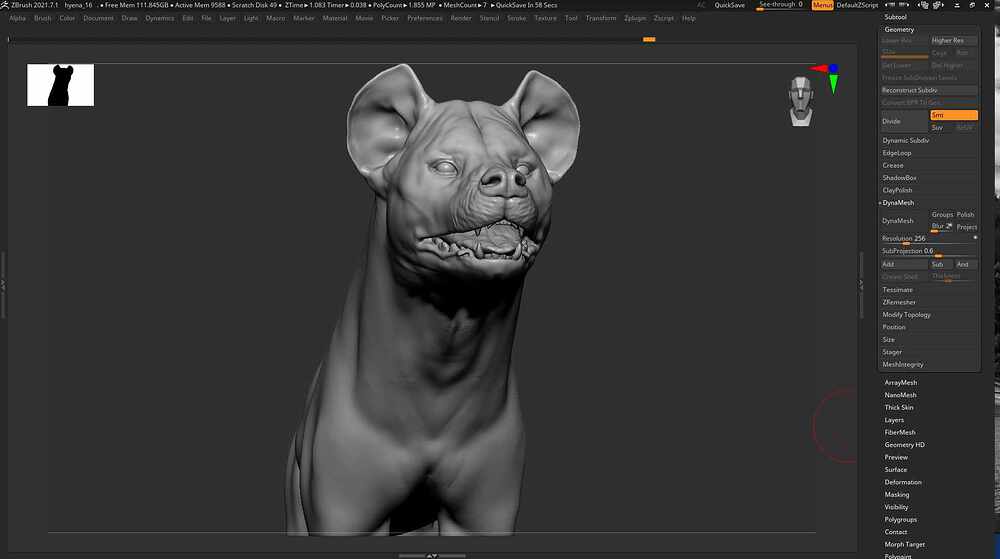The height and width of the screenshot is (559, 1000).
Task: Expand the MeshIntegrity section
Action: coord(903,365)
